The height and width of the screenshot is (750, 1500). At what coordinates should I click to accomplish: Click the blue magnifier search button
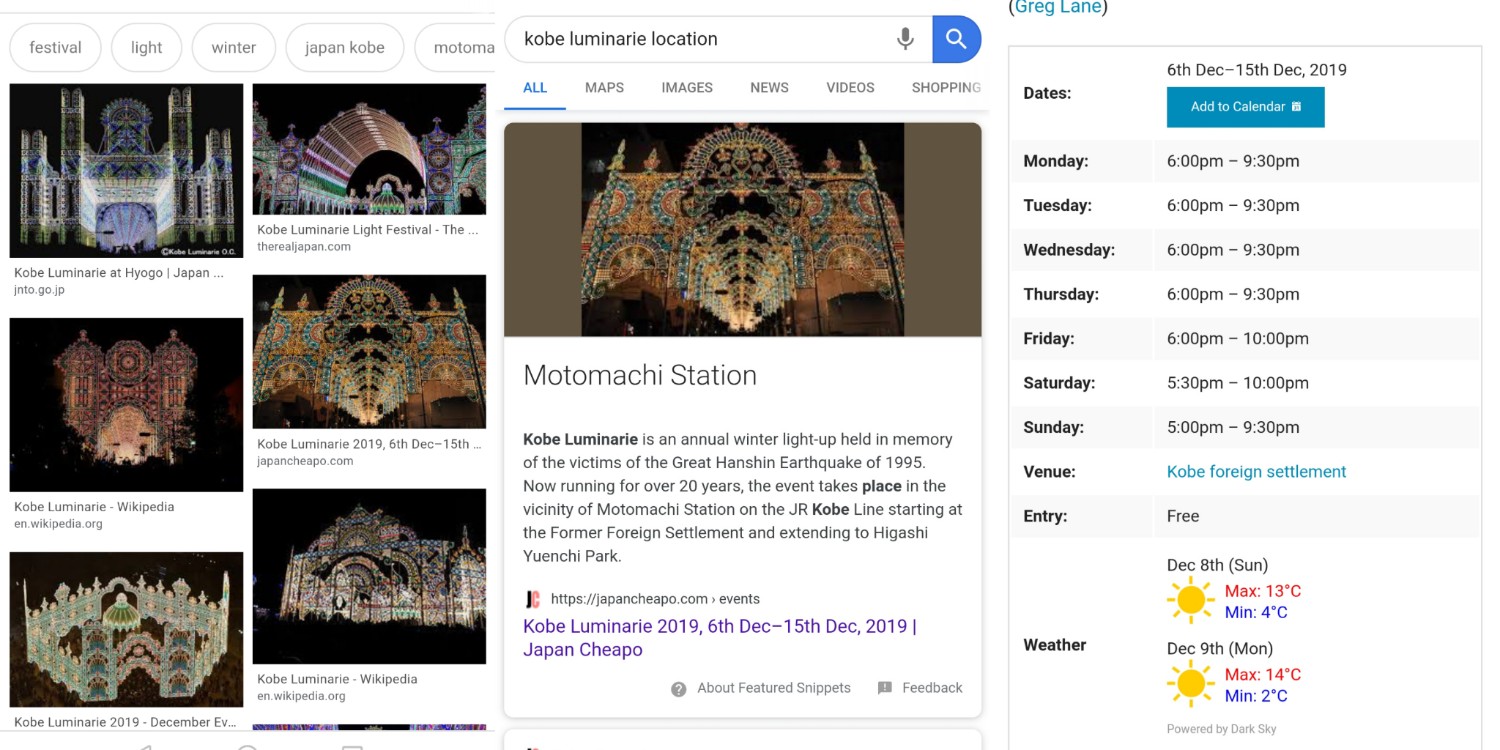click(957, 39)
